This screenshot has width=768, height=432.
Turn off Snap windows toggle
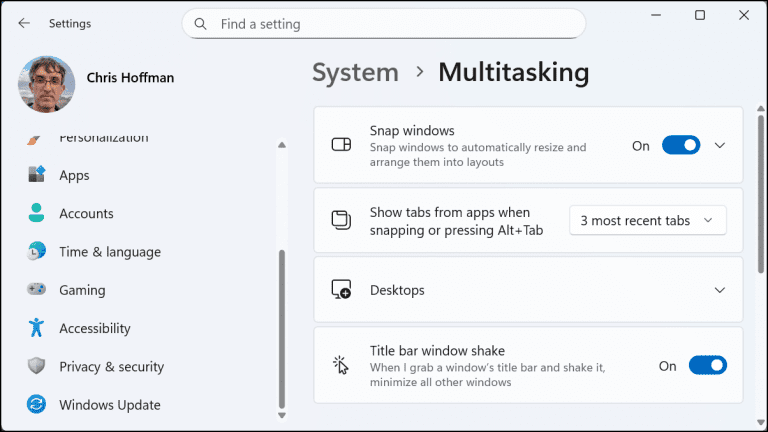tap(681, 146)
